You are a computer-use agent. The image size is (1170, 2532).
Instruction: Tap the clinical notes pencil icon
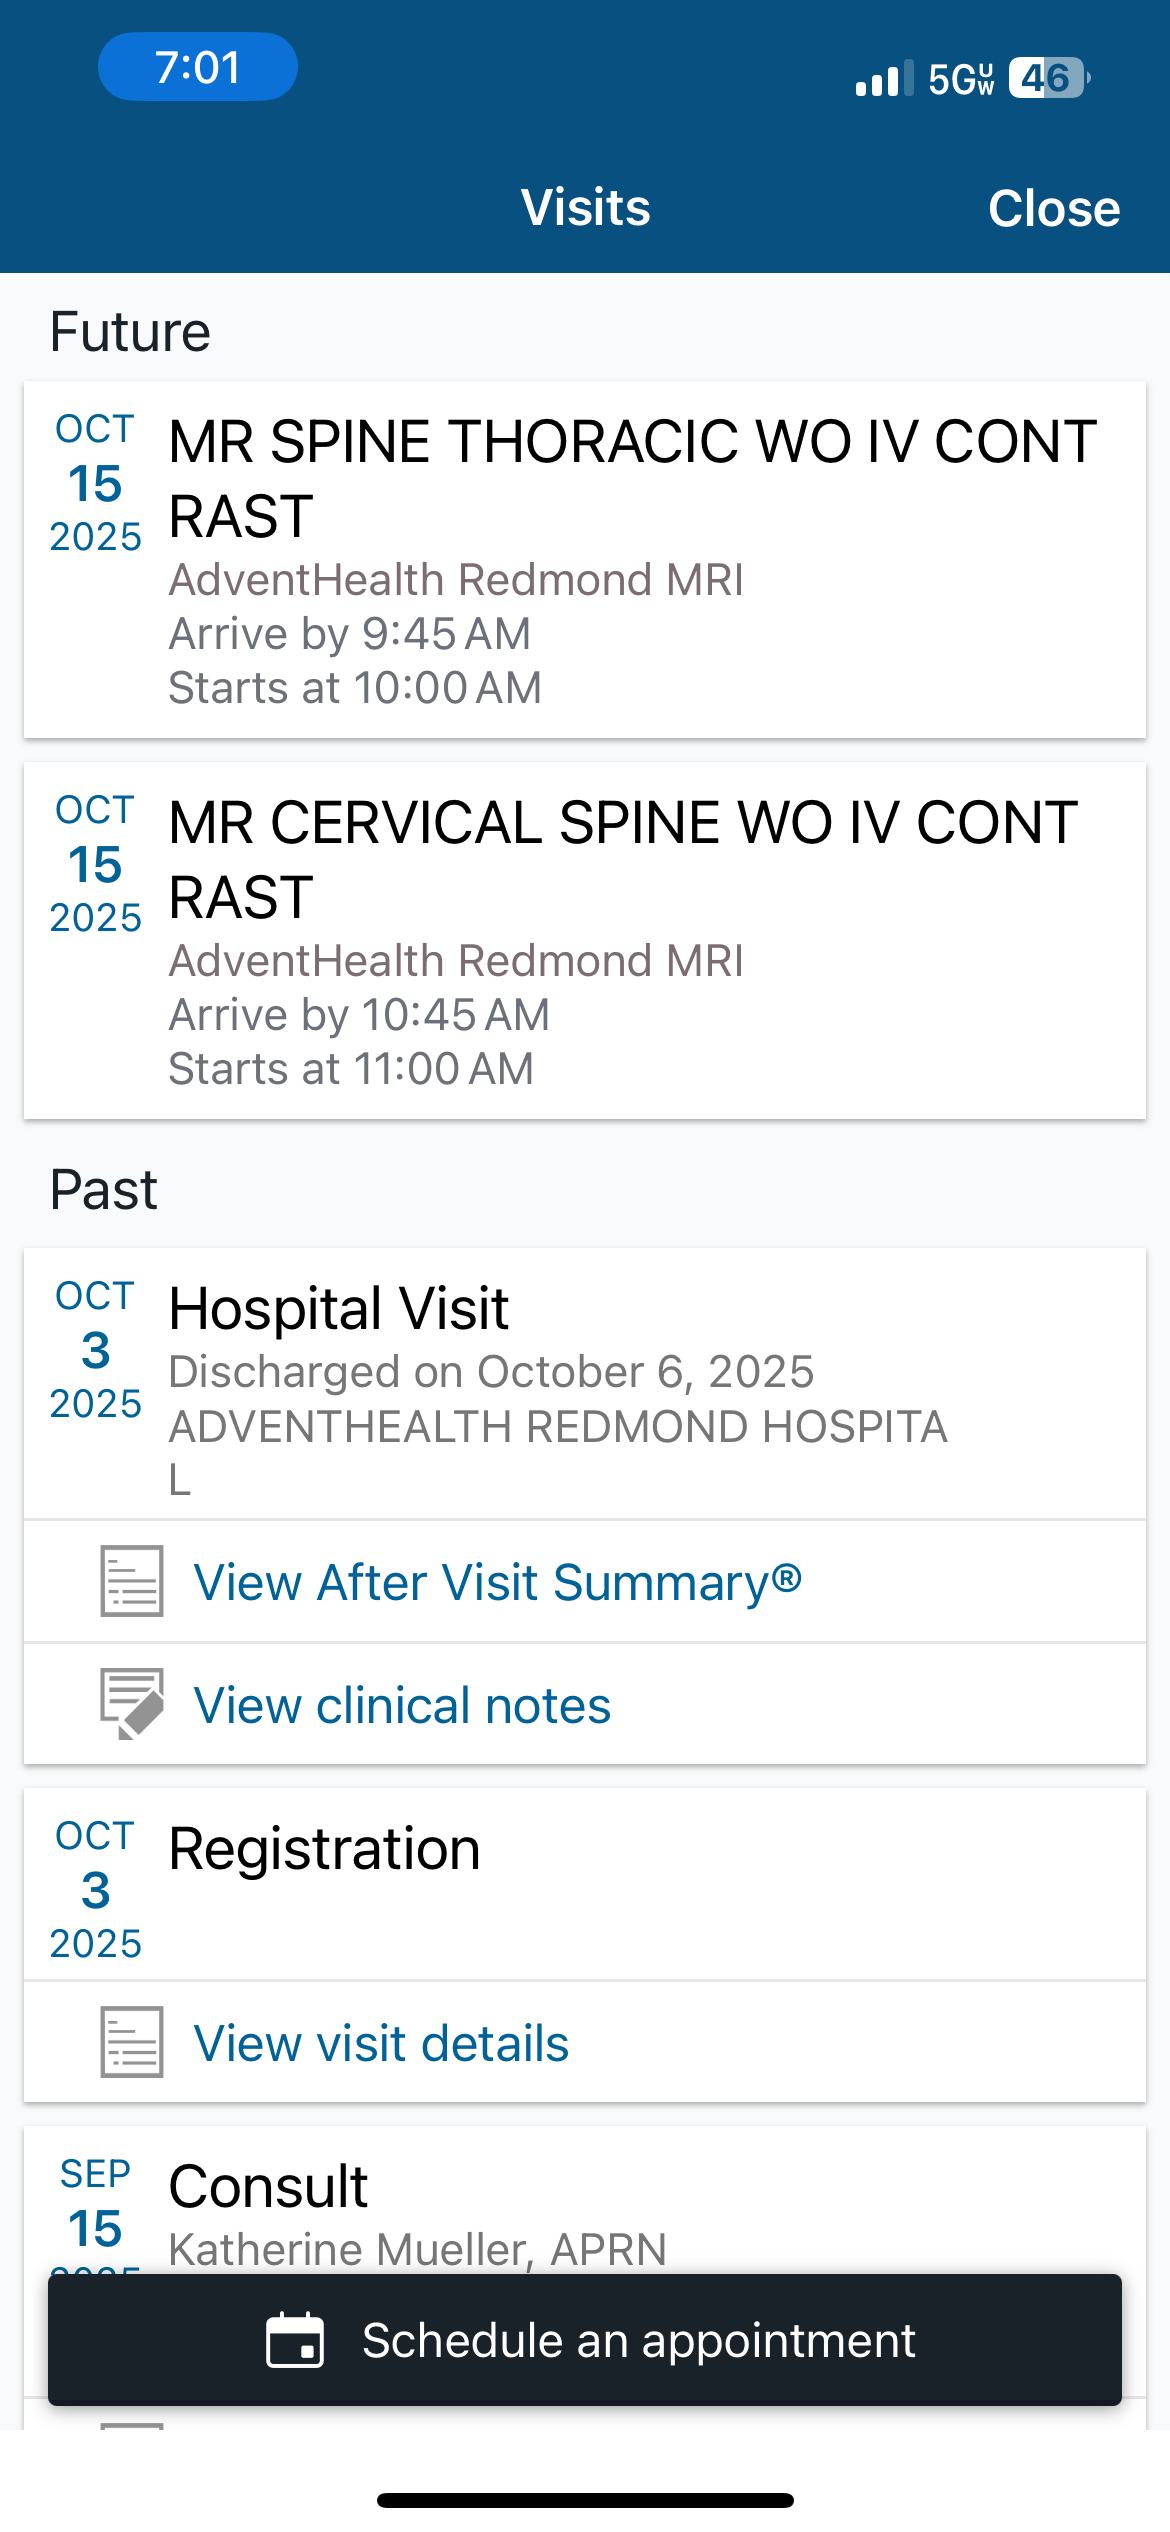[131, 1704]
